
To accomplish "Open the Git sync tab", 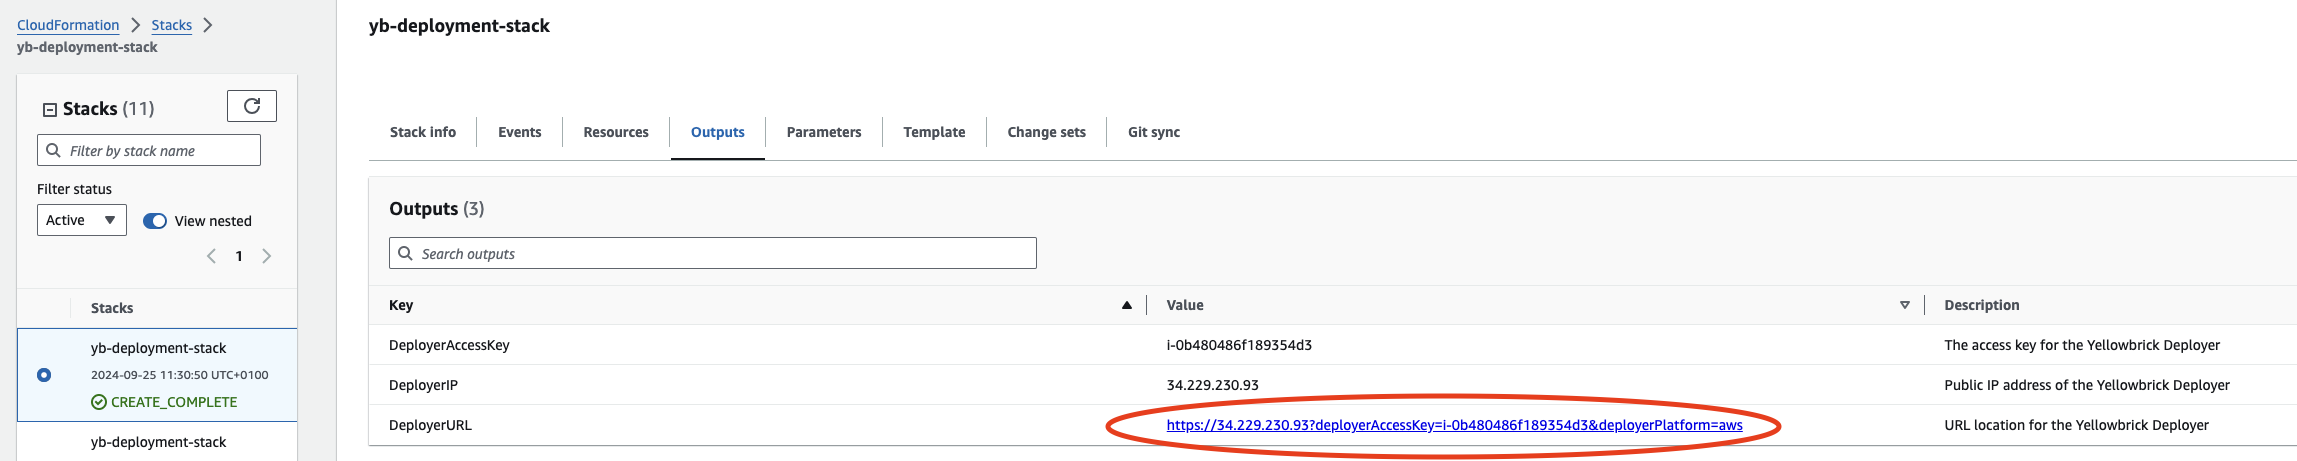I will click(1153, 132).
